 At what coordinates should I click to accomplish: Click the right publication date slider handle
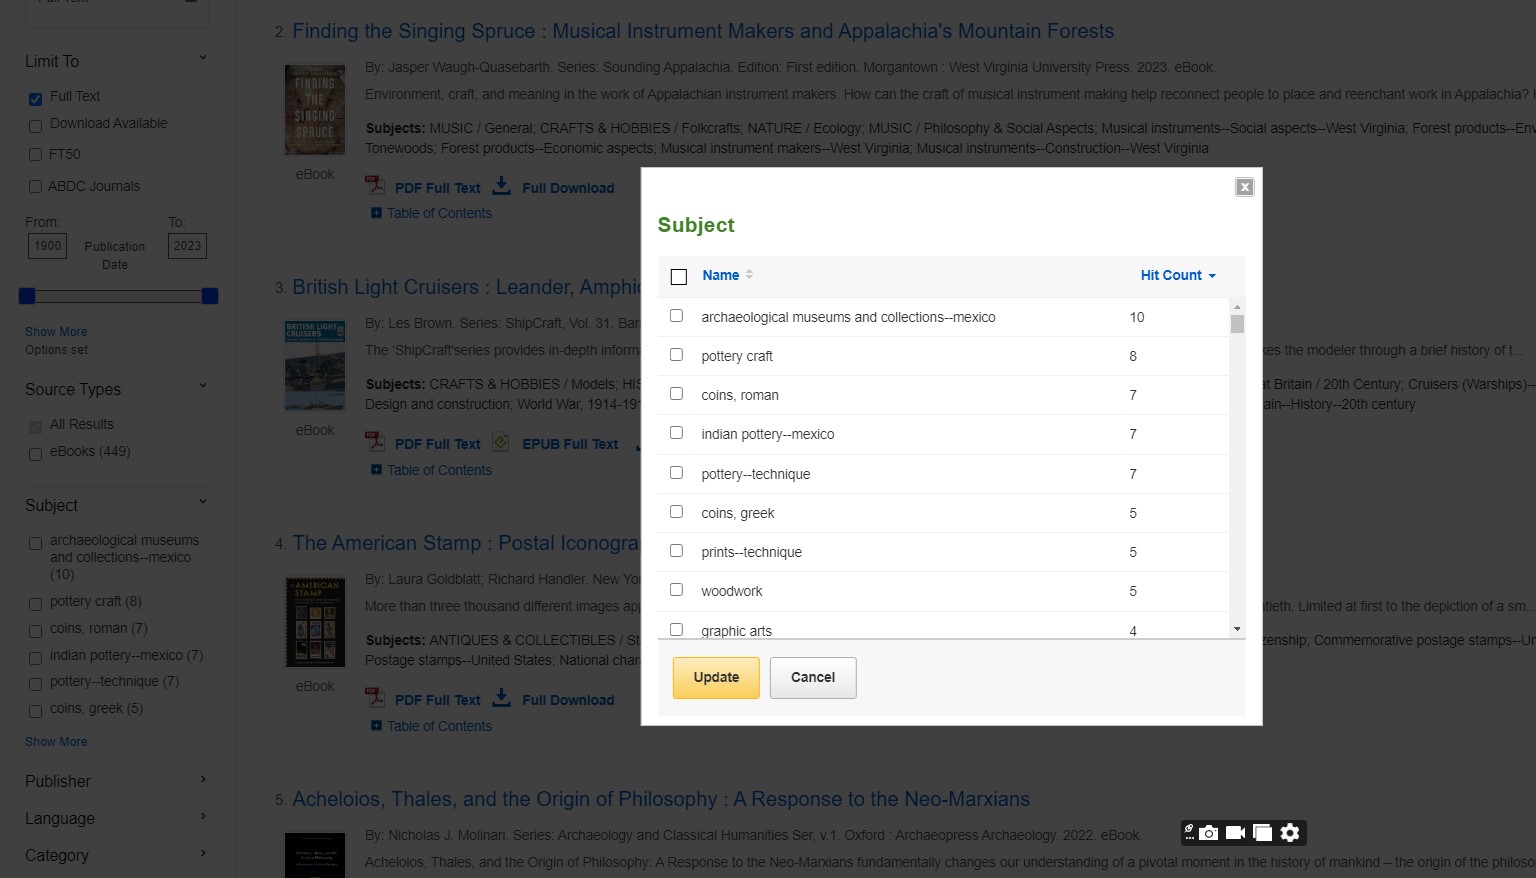click(210, 296)
